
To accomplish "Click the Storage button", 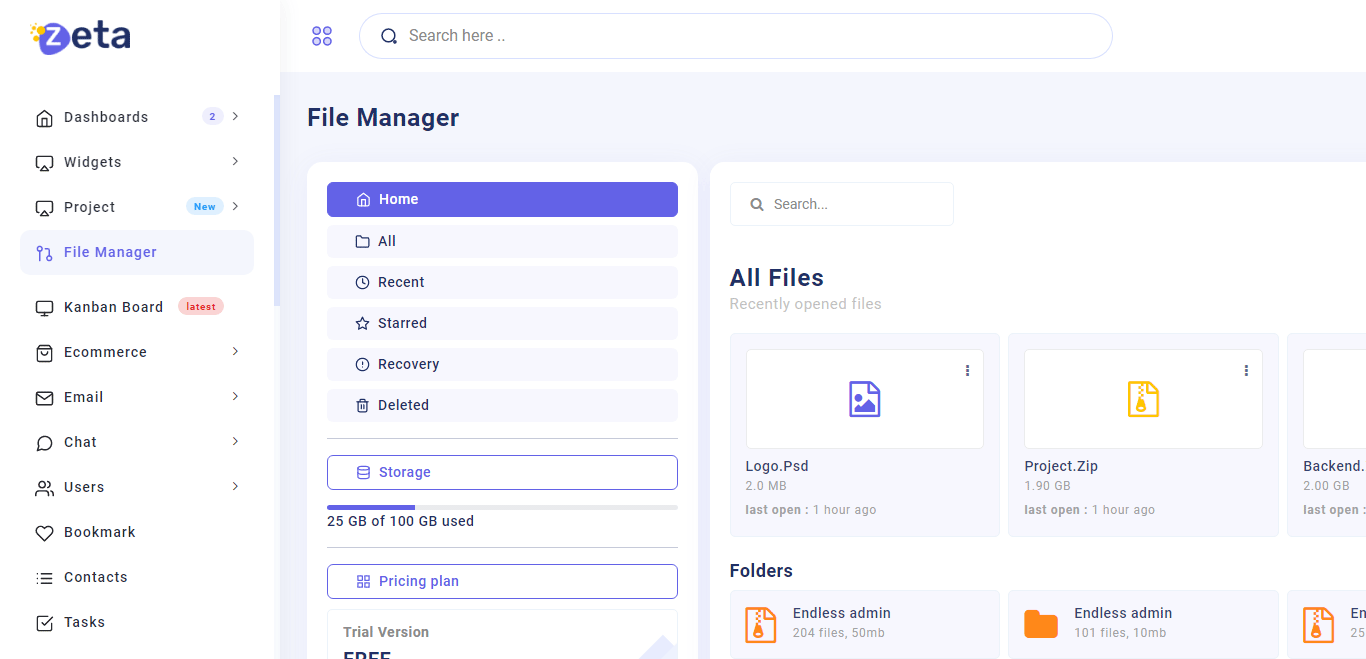I will click(x=502, y=472).
